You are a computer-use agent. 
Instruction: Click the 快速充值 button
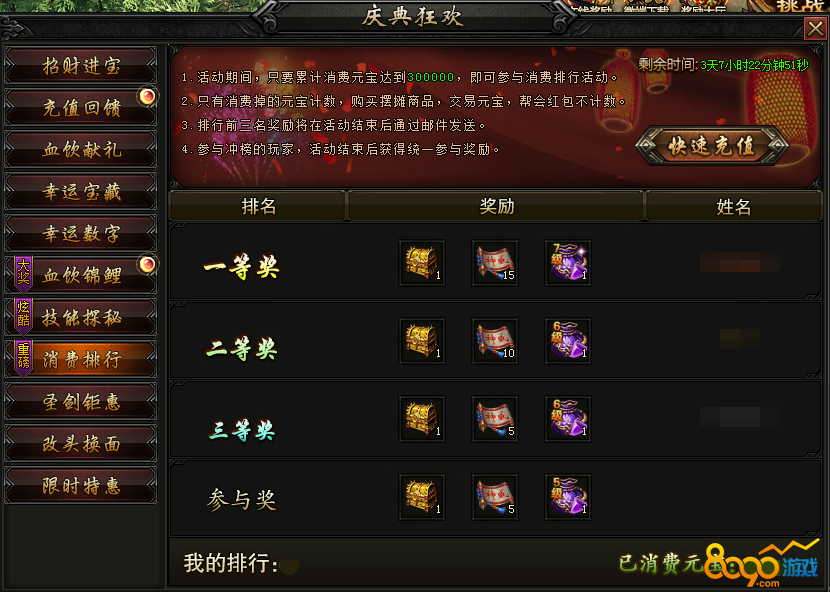pos(711,145)
